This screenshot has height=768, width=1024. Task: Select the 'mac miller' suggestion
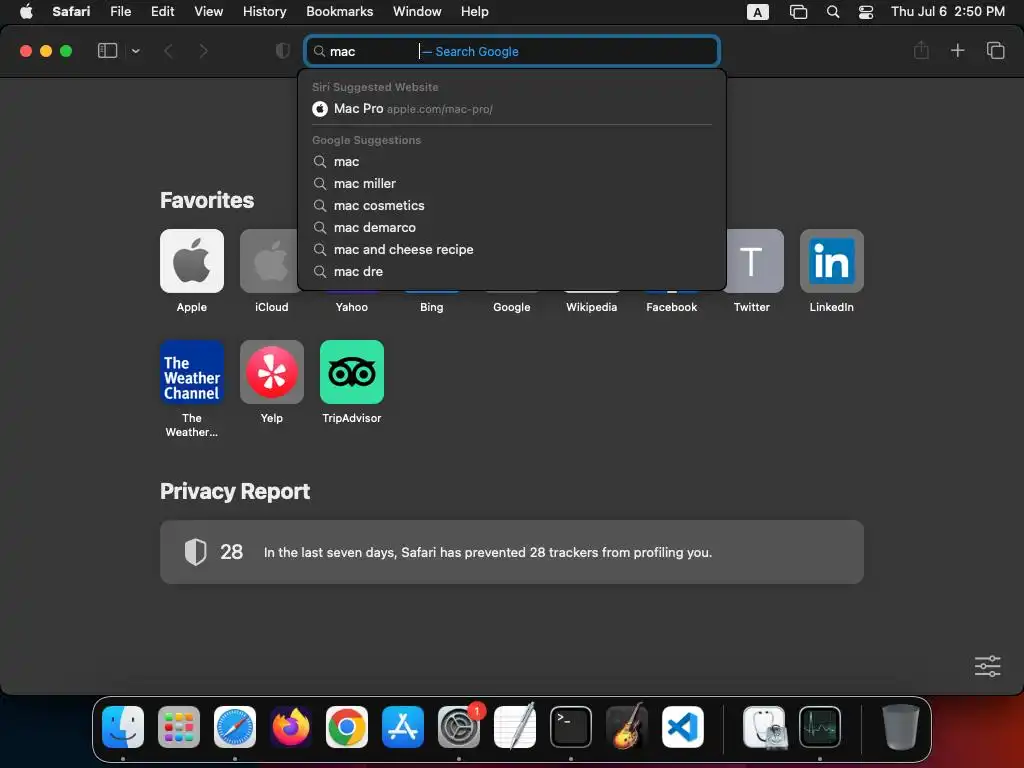(x=512, y=184)
